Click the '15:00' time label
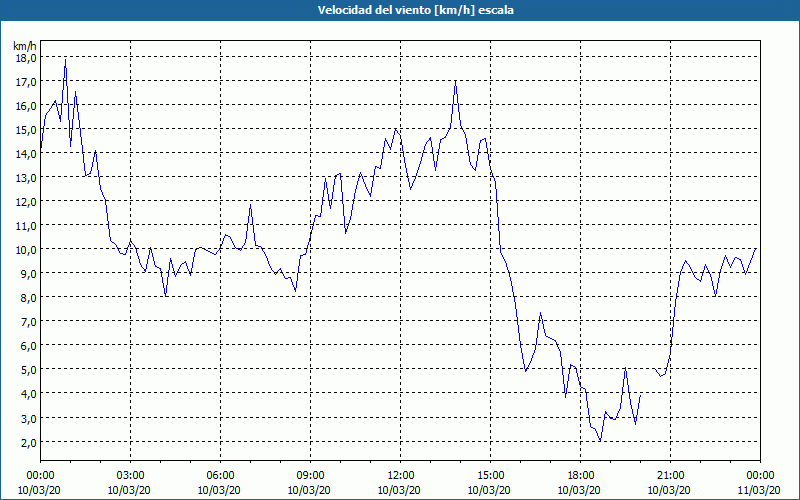This screenshot has height=500, width=800. click(490, 476)
